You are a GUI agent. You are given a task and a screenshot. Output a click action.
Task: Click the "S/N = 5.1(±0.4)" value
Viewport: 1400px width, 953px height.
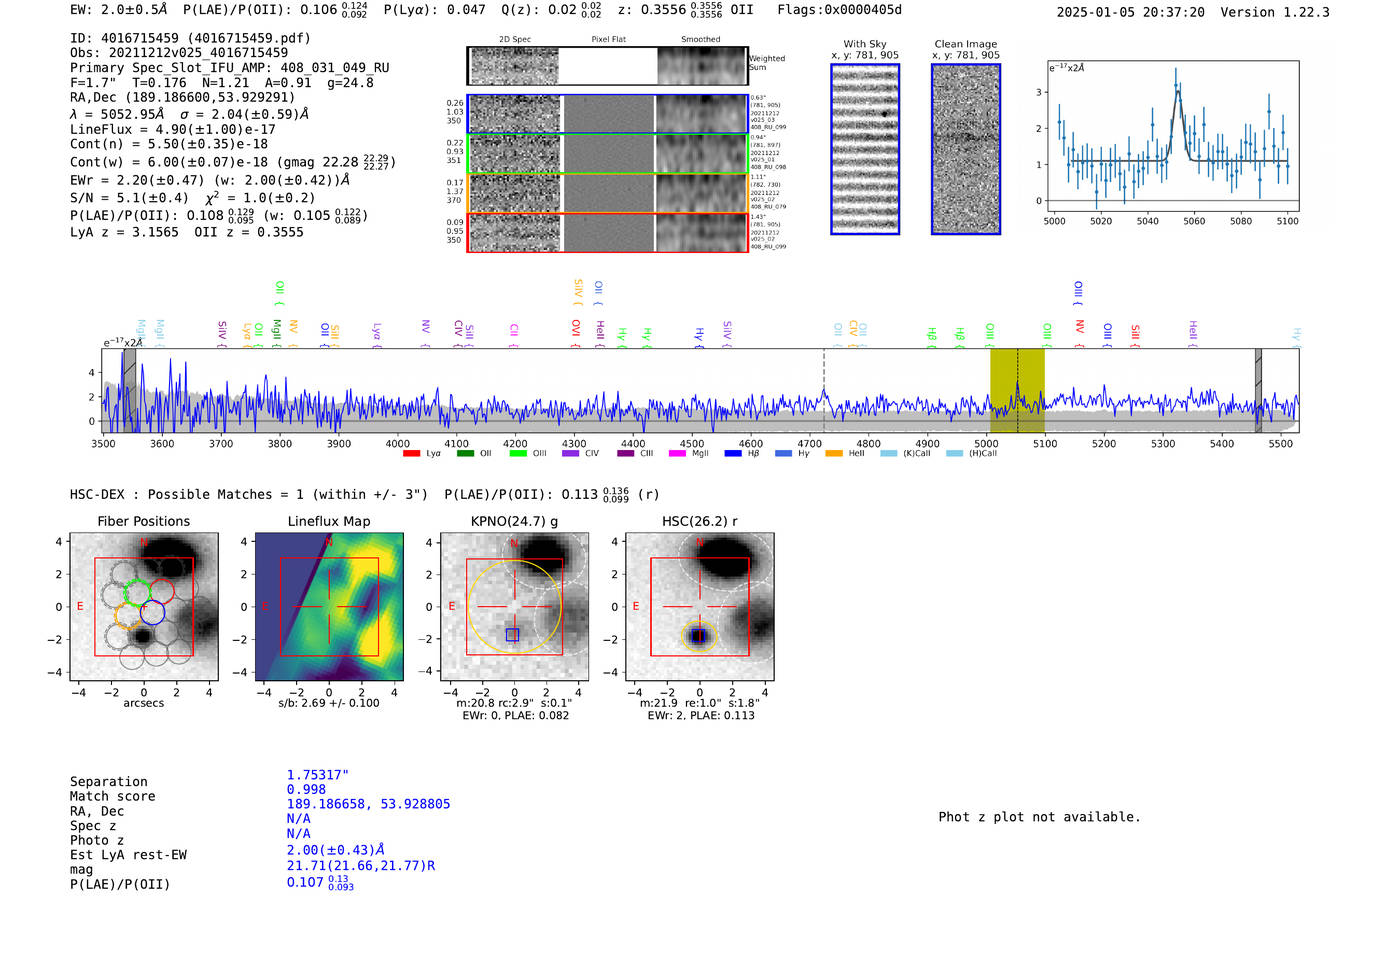click(x=129, y=198)
